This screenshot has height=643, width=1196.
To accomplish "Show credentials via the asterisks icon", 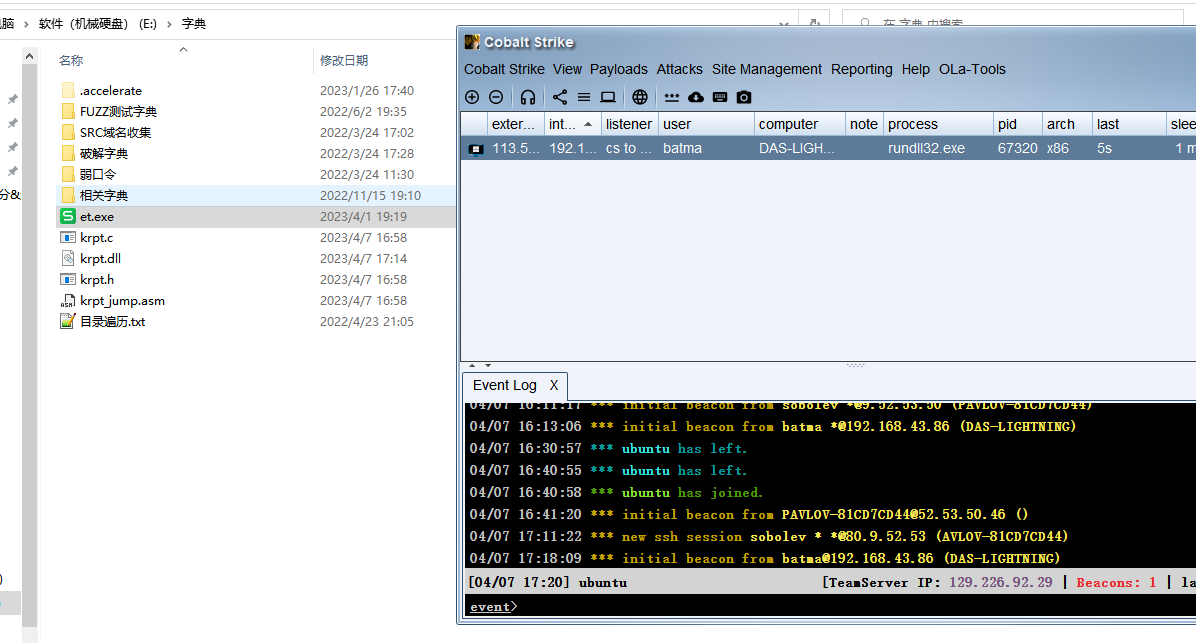I will click(671, 97).
